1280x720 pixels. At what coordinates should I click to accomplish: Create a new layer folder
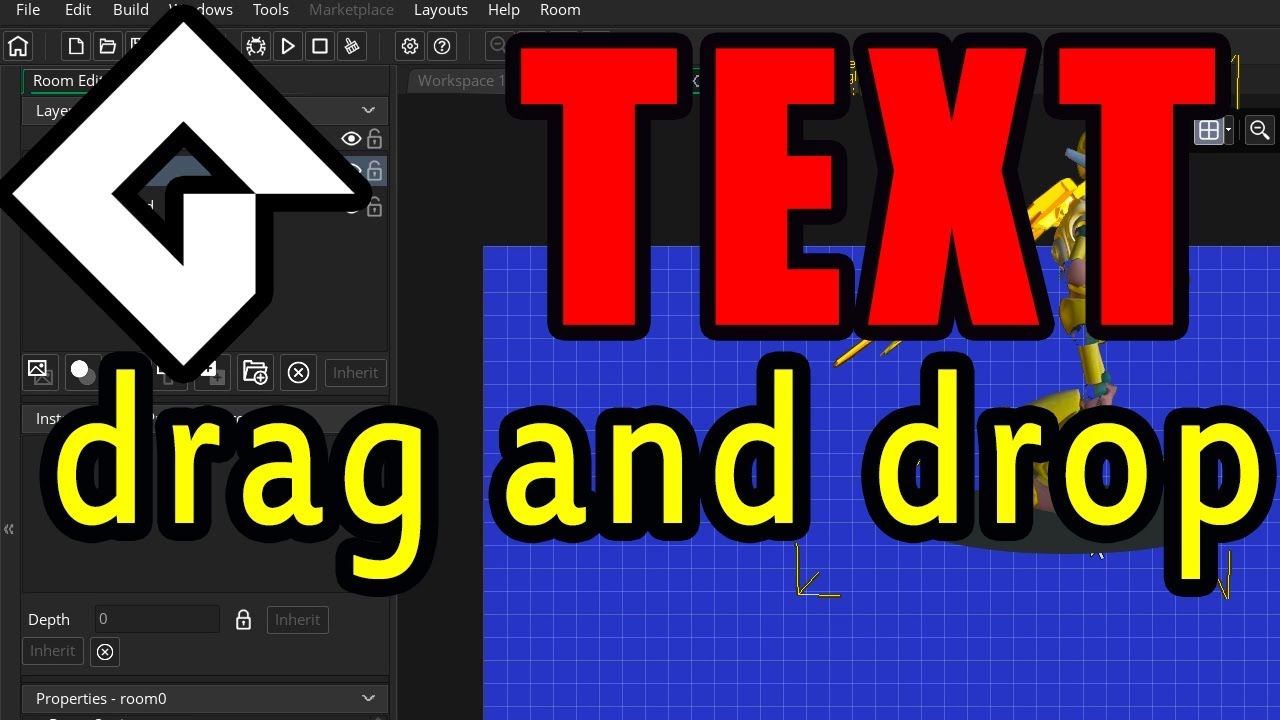point(255,372)
